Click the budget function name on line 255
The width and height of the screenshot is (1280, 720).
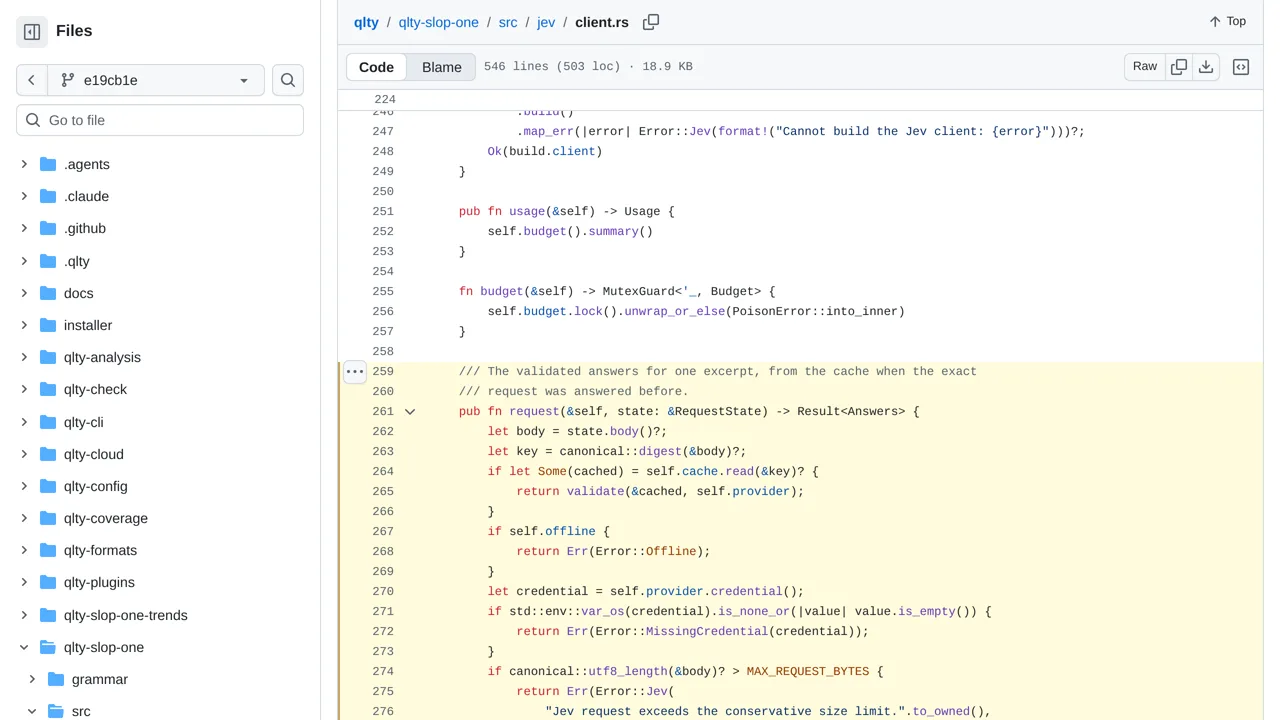click(x=502, y=291)
